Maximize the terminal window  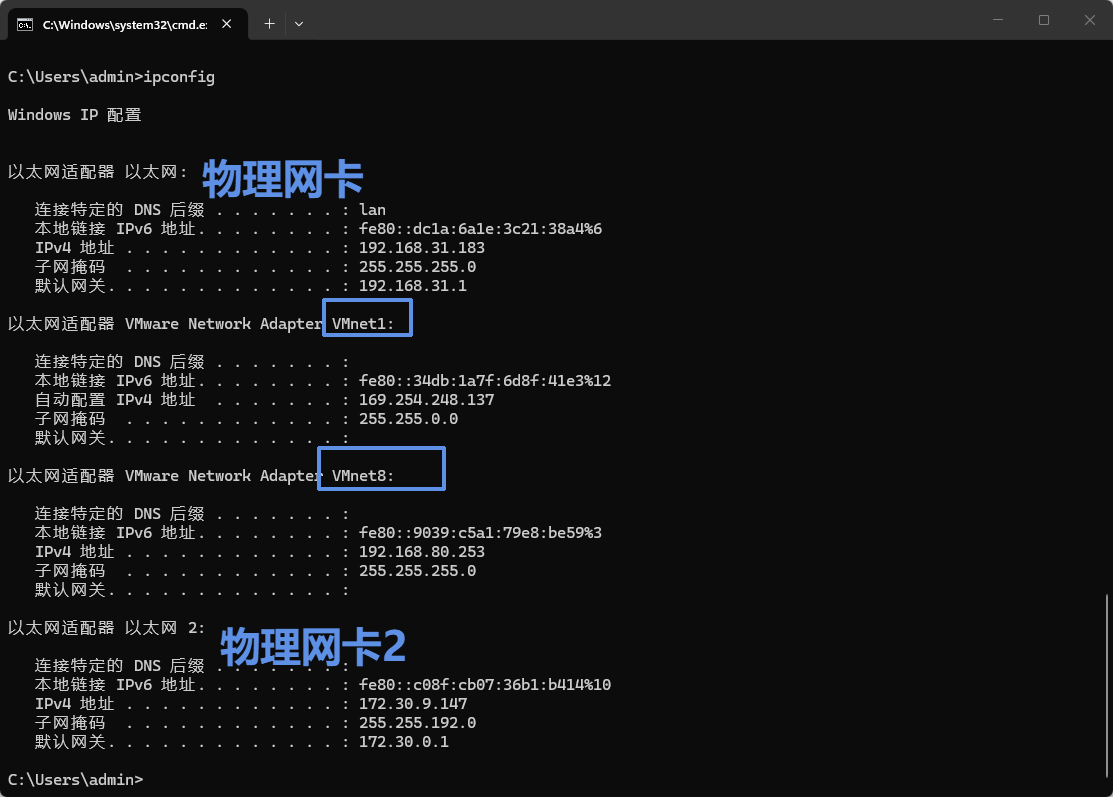[1044, 20]
